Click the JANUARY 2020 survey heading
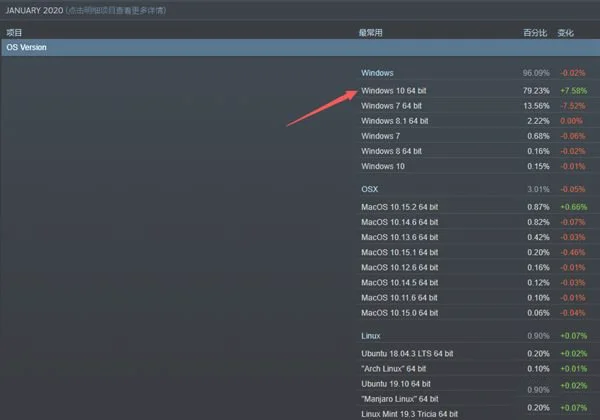 [x=34, y=10]
